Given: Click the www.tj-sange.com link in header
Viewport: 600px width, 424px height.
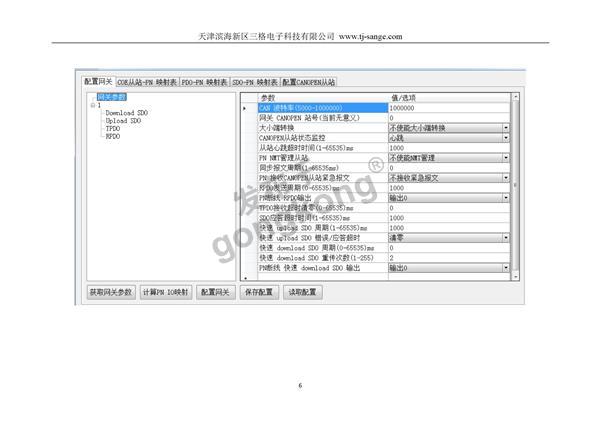Looking at the screenshot, I should pos(370,37).
